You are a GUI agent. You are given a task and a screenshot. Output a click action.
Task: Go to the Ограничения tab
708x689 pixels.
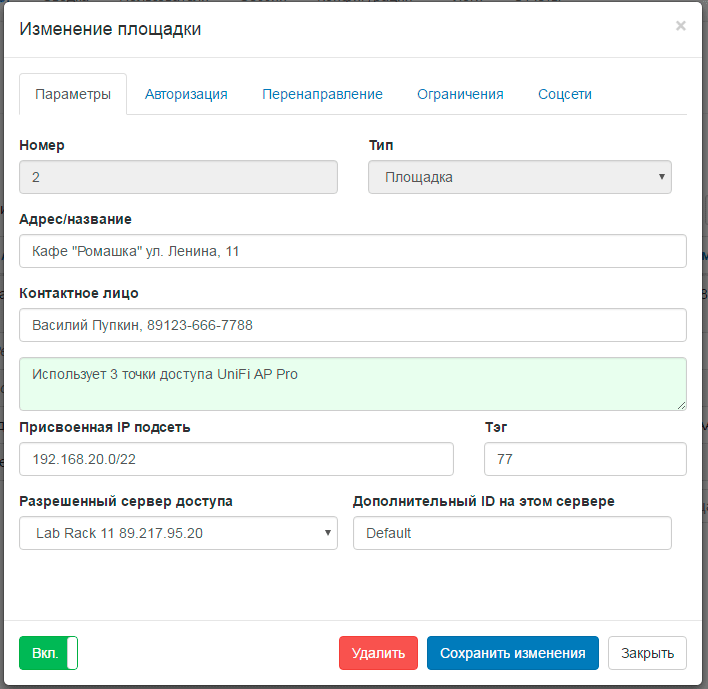pos(460,94)
